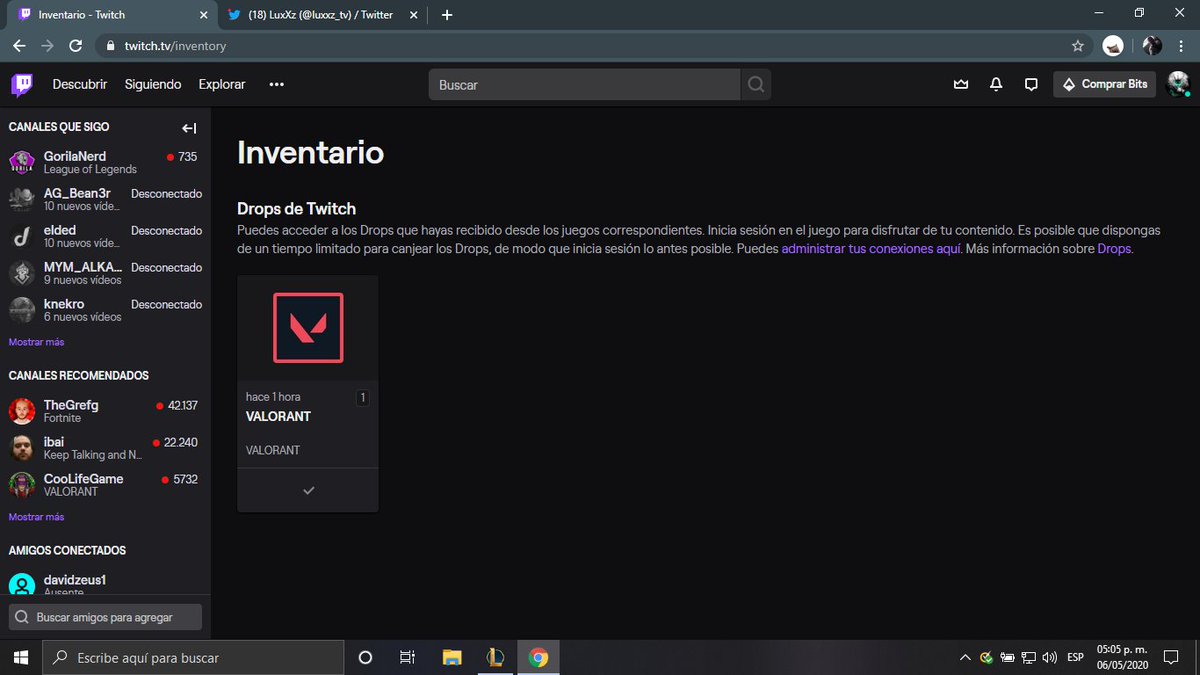Open knekro channel

105,310
